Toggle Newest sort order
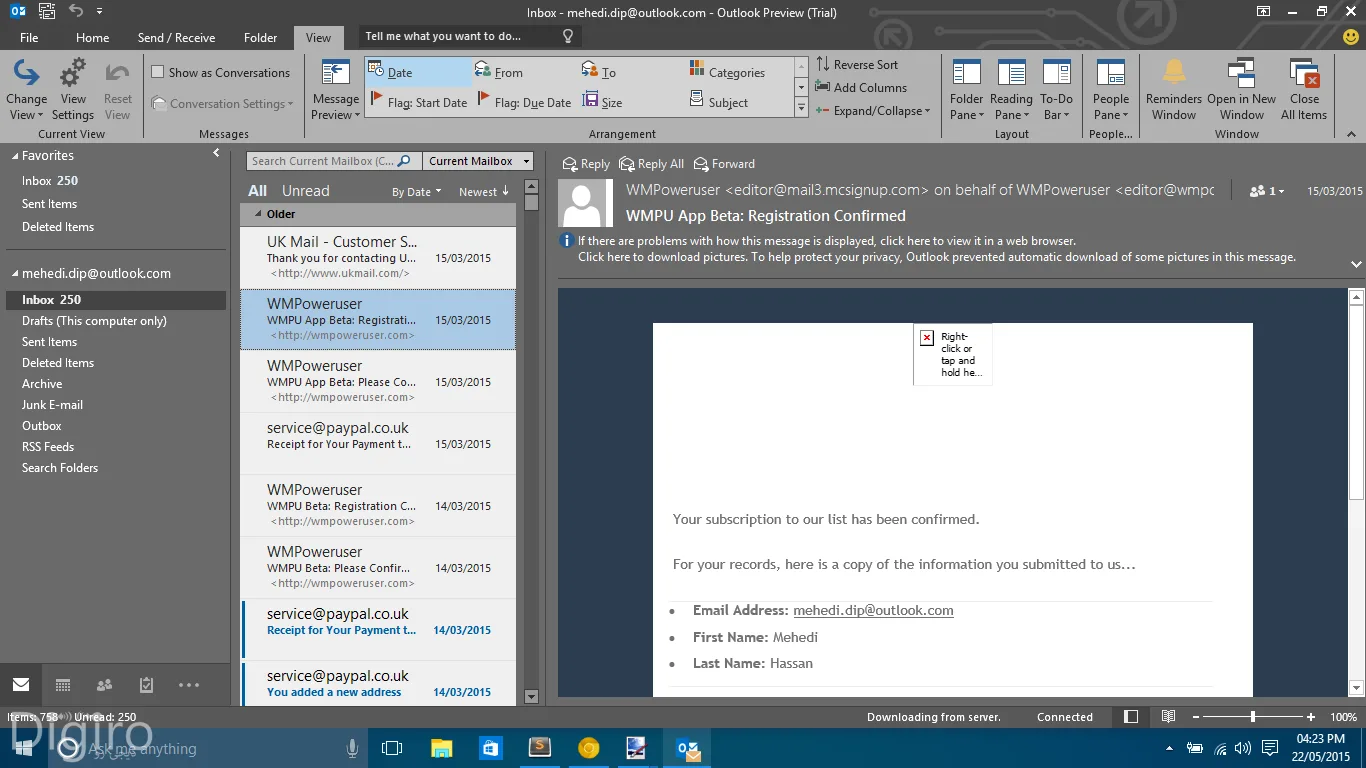 (x=484, y=192)
